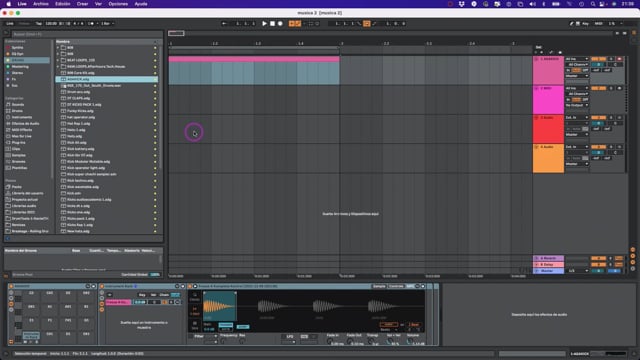Open the Max for Live category
This screenshot has height=360, width=640.
pyautogui.click(x=21, y=136)
